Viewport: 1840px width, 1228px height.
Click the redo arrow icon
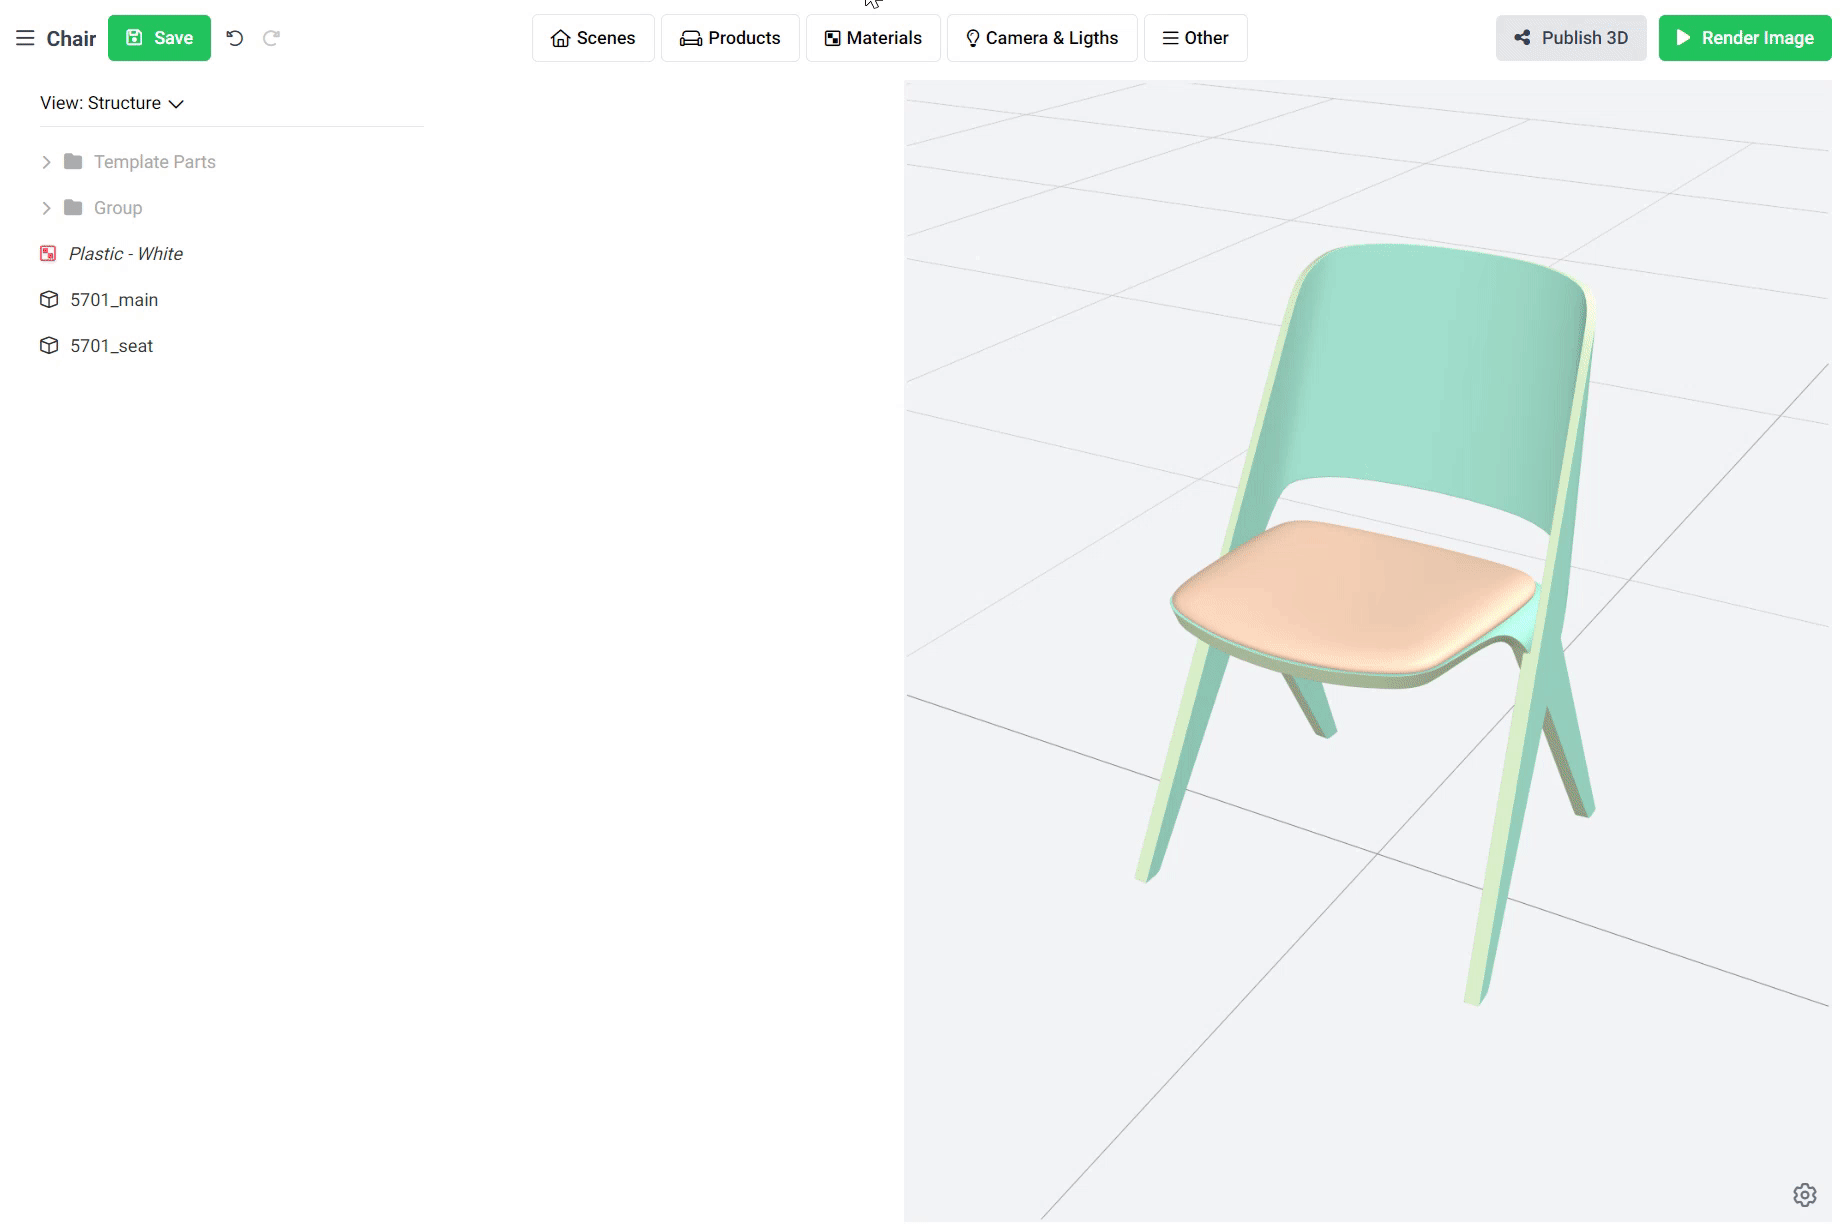click(271, 38)
